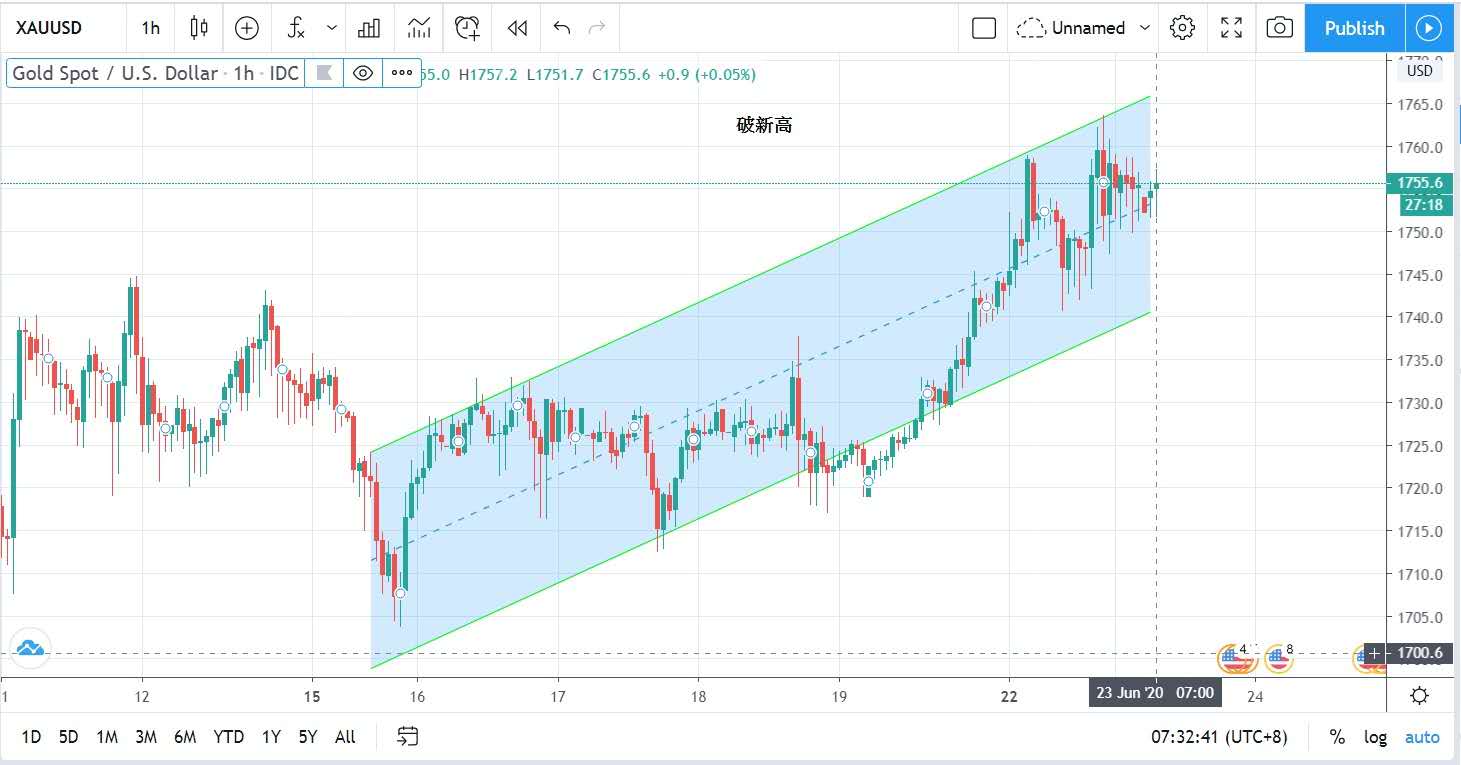Open the fx Indicators icon
Screen dimensions: 1461x765
tap(296, 28)
